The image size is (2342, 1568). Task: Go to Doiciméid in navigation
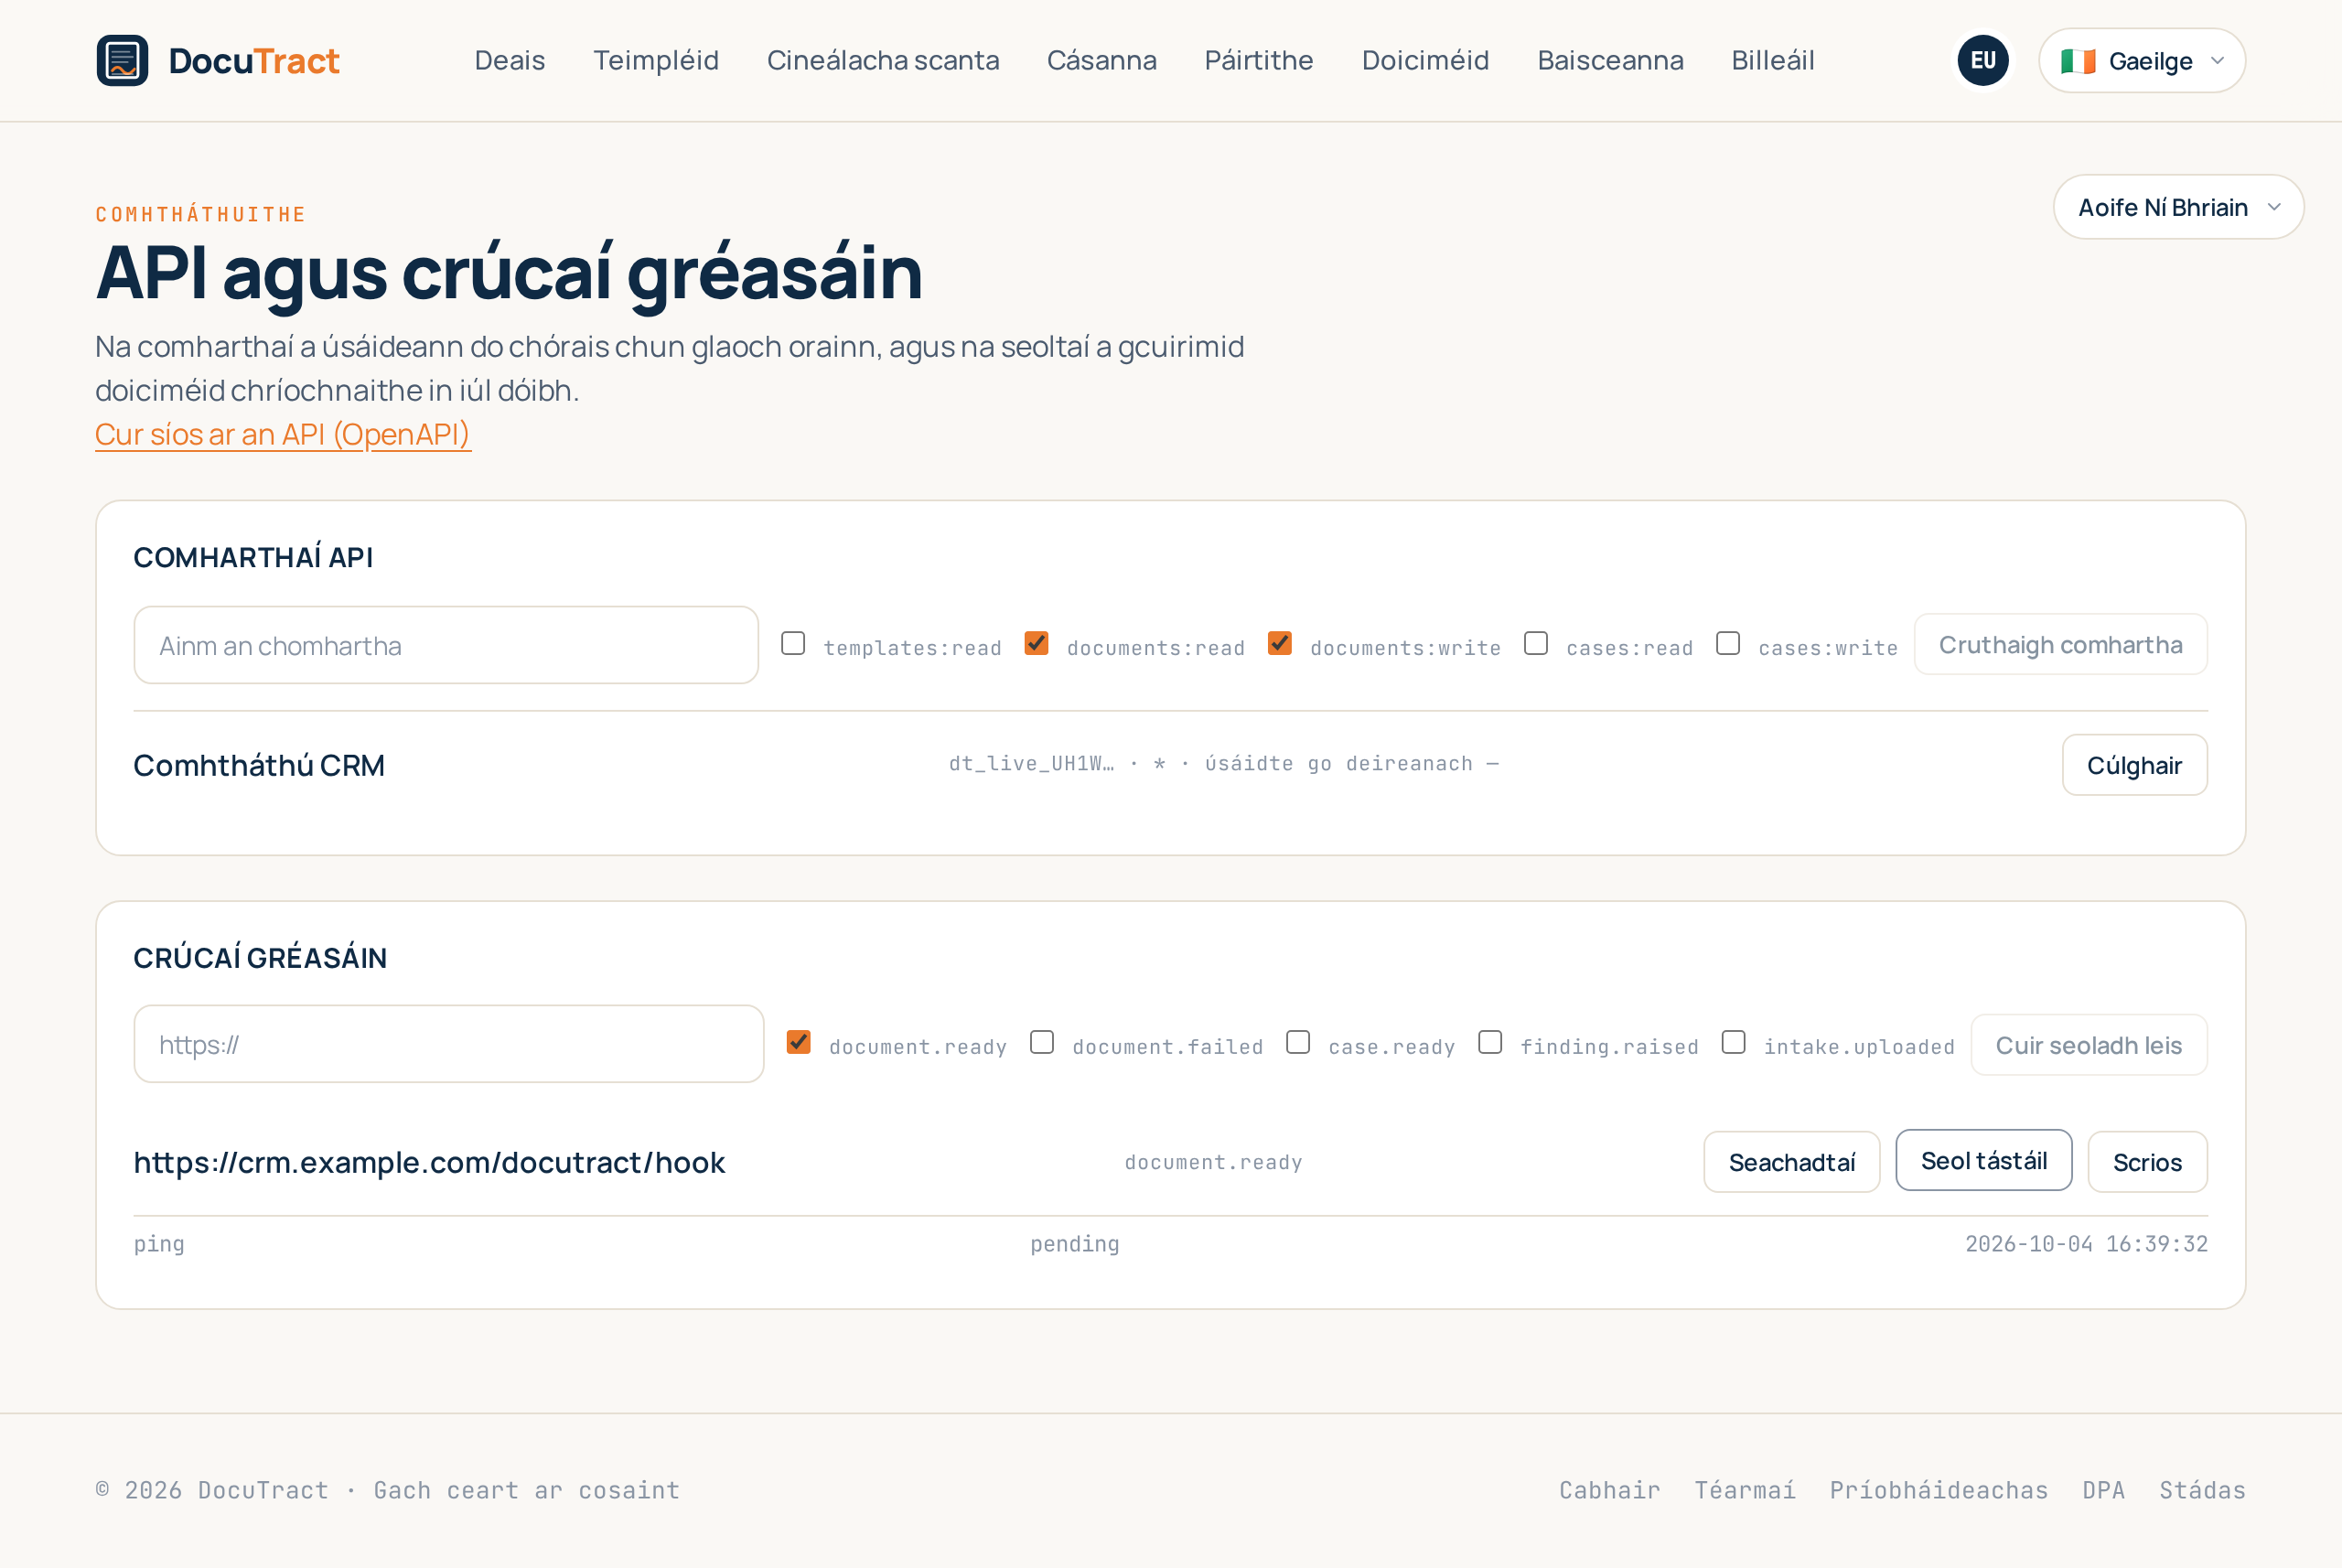1426,60
